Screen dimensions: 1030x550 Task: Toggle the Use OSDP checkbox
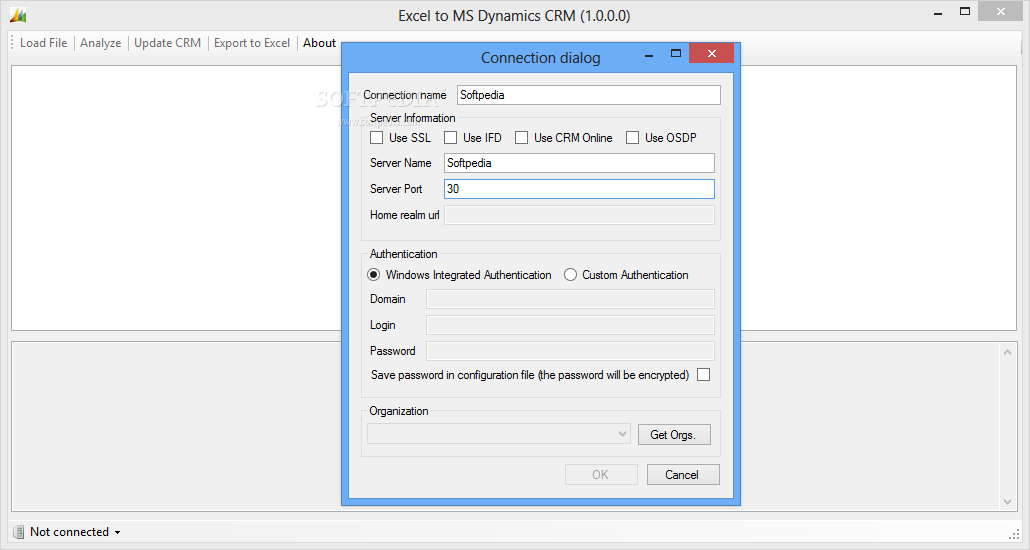point(633,137)
